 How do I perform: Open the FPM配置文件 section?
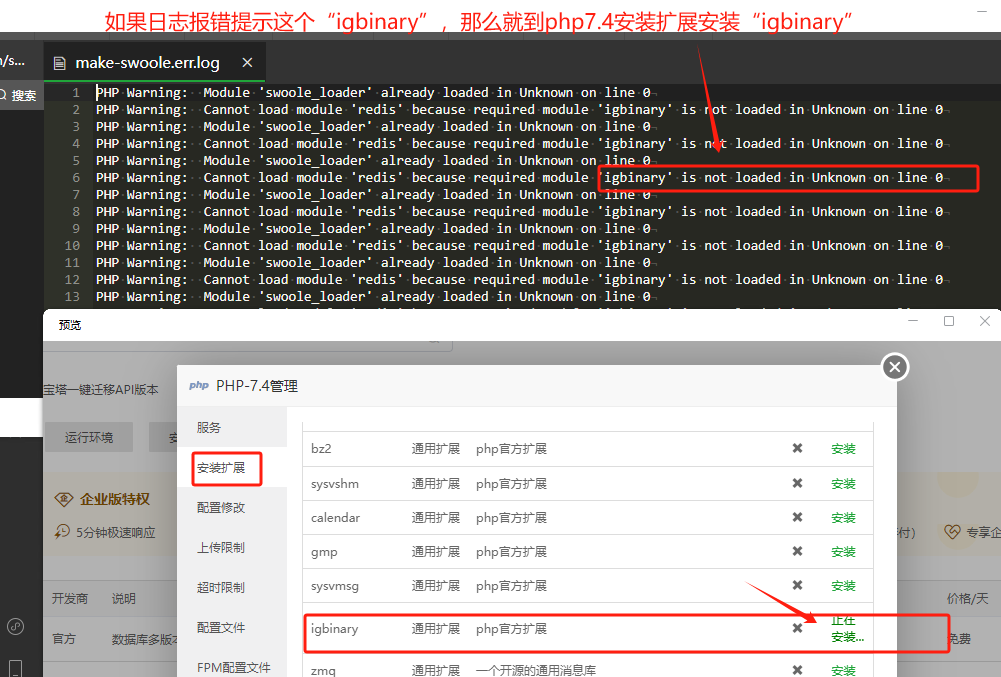(234, 667)
